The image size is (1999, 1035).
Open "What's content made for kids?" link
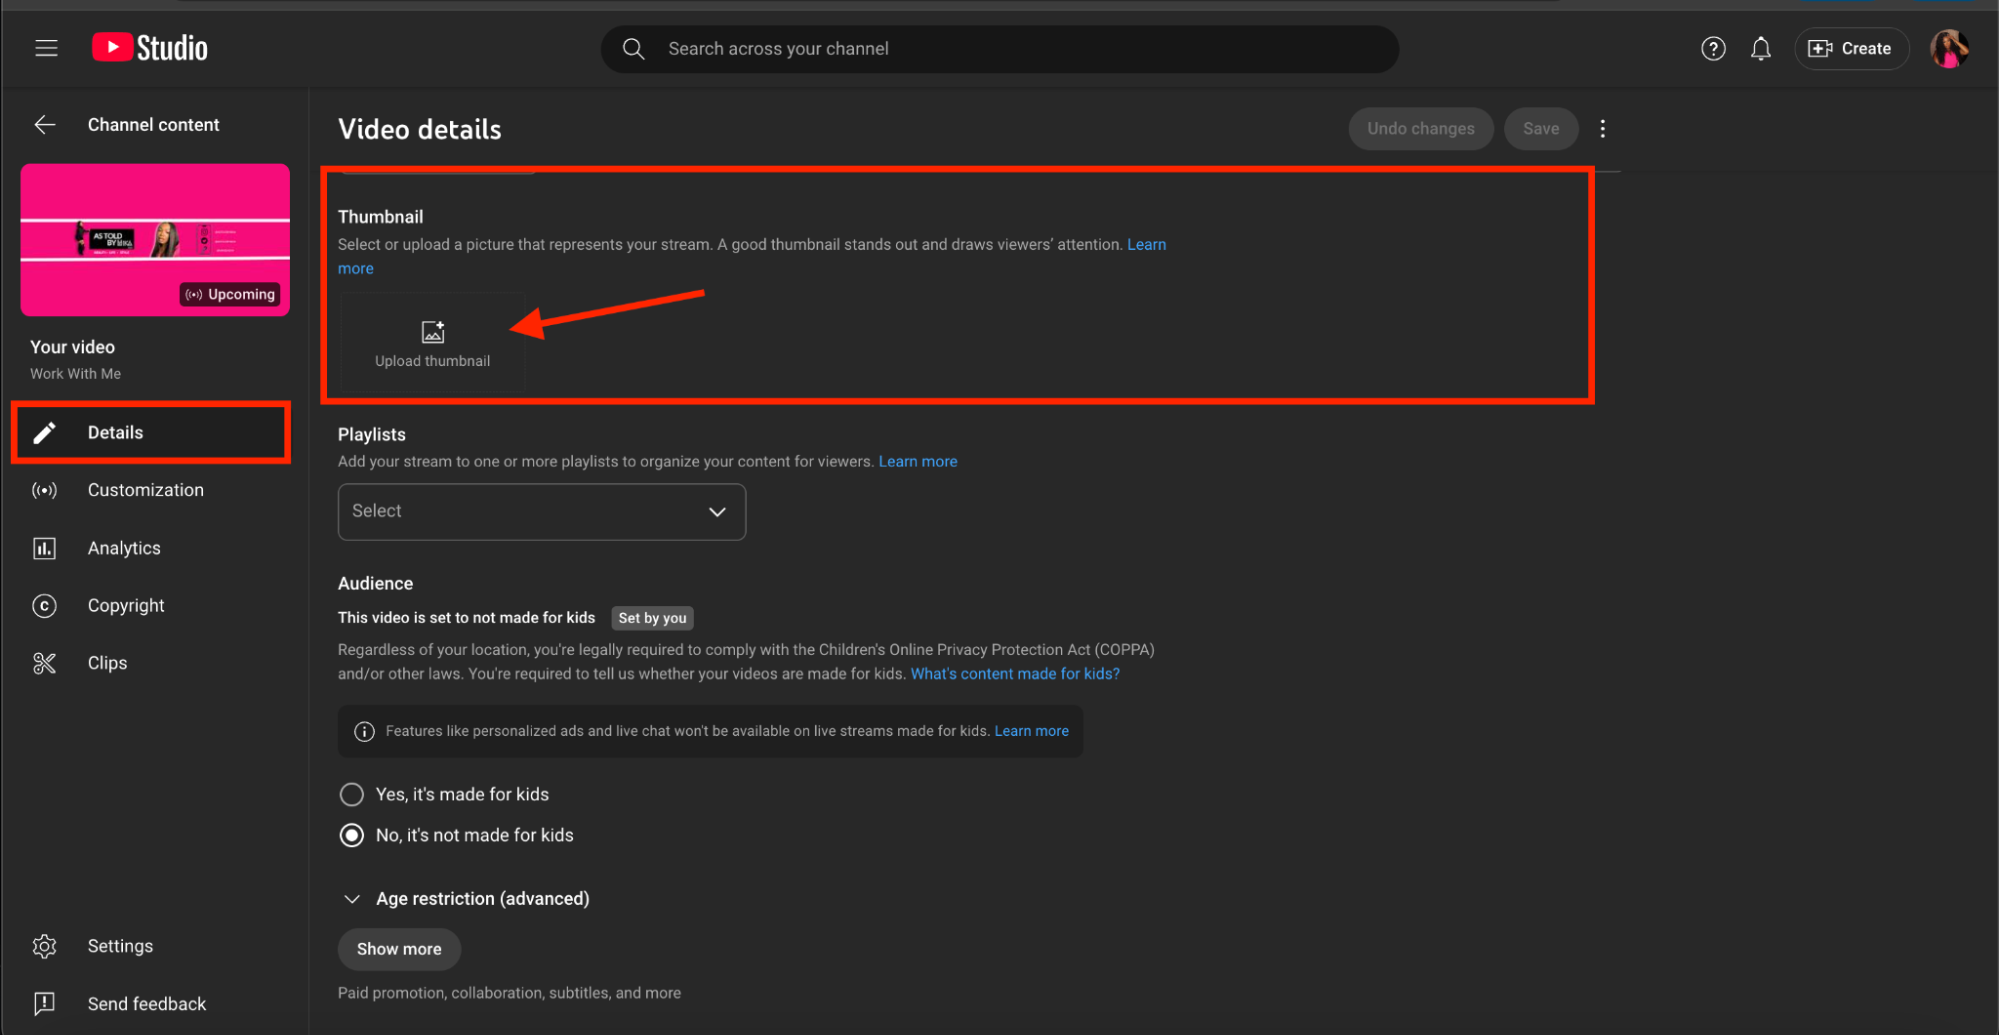(x=1014, y=674)
